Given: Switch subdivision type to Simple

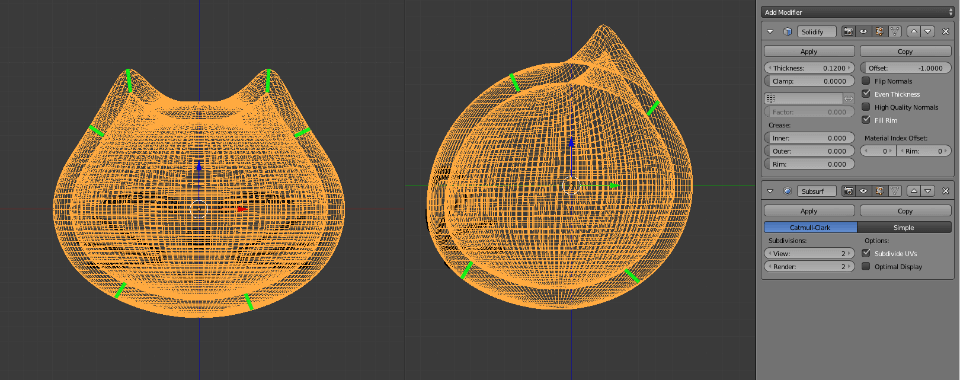Looking at the screenshot, I should point(904,227).
